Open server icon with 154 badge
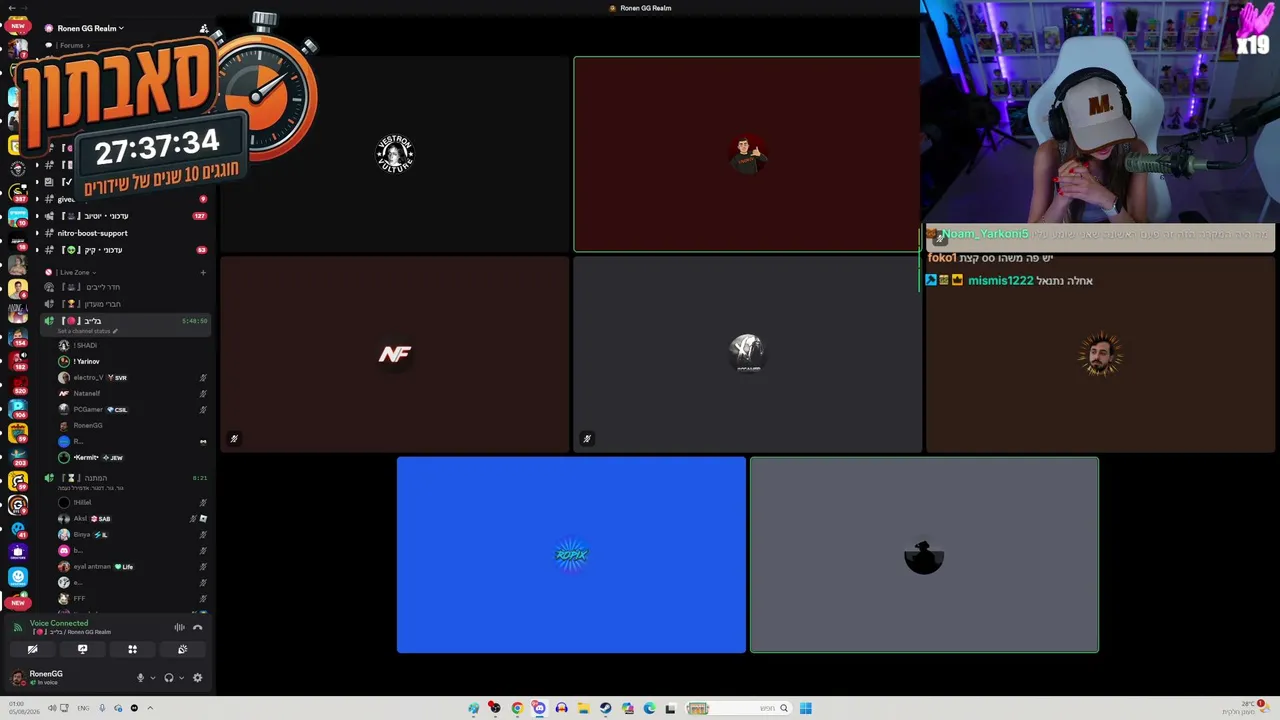The width and height of the screenshot is (1280, 720). (x=17, y=336)
